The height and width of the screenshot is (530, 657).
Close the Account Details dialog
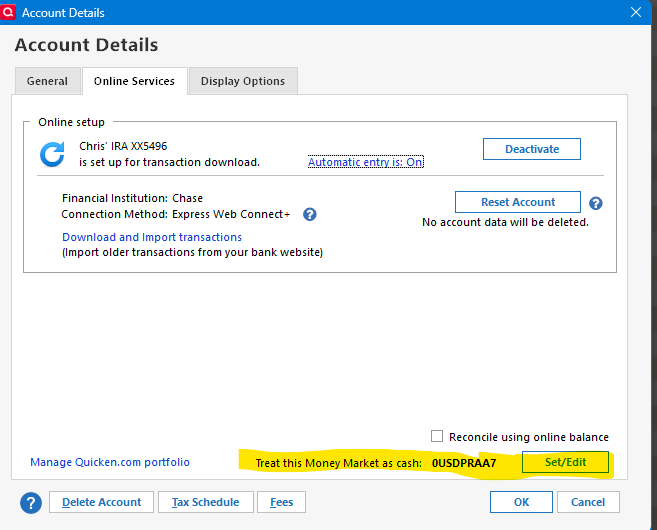pyautogui.click(x=636, y=12)
